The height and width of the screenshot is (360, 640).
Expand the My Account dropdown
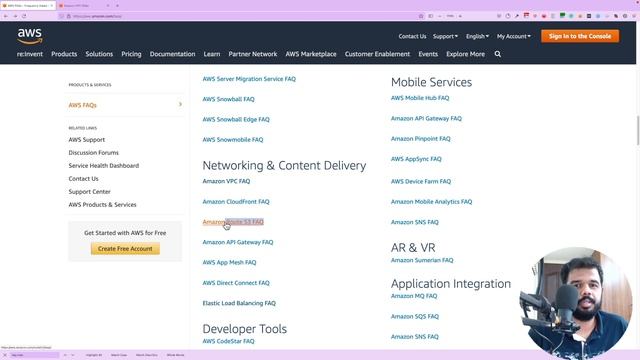[514, 36]
